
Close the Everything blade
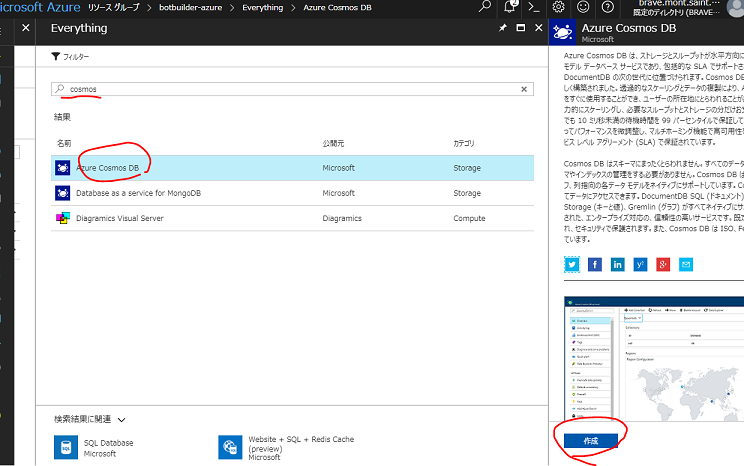pyautogui.click(x=539, y=28)
